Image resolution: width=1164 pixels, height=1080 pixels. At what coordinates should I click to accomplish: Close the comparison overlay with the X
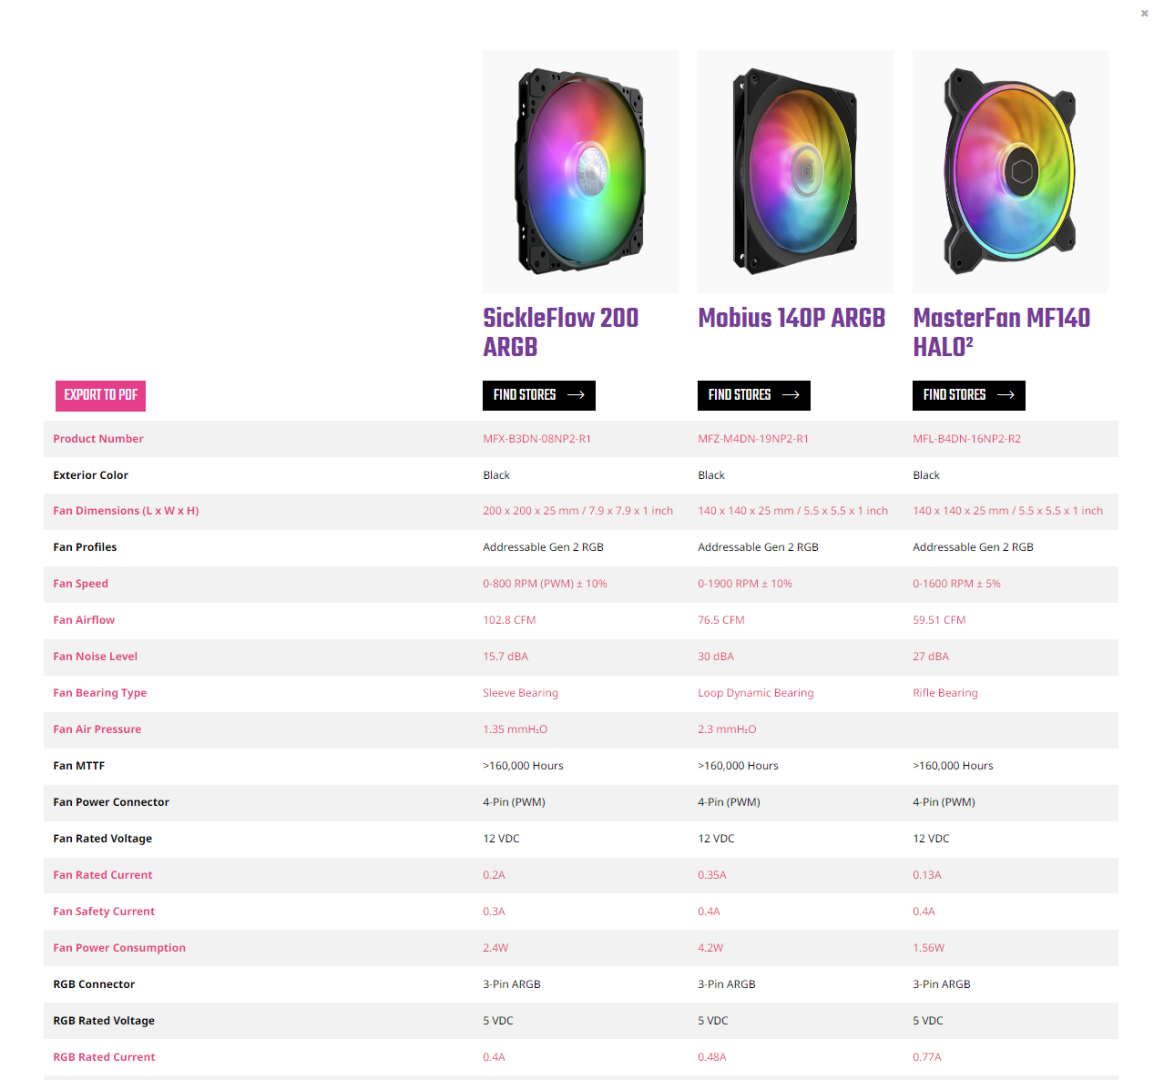click(x=1144, y=13)
